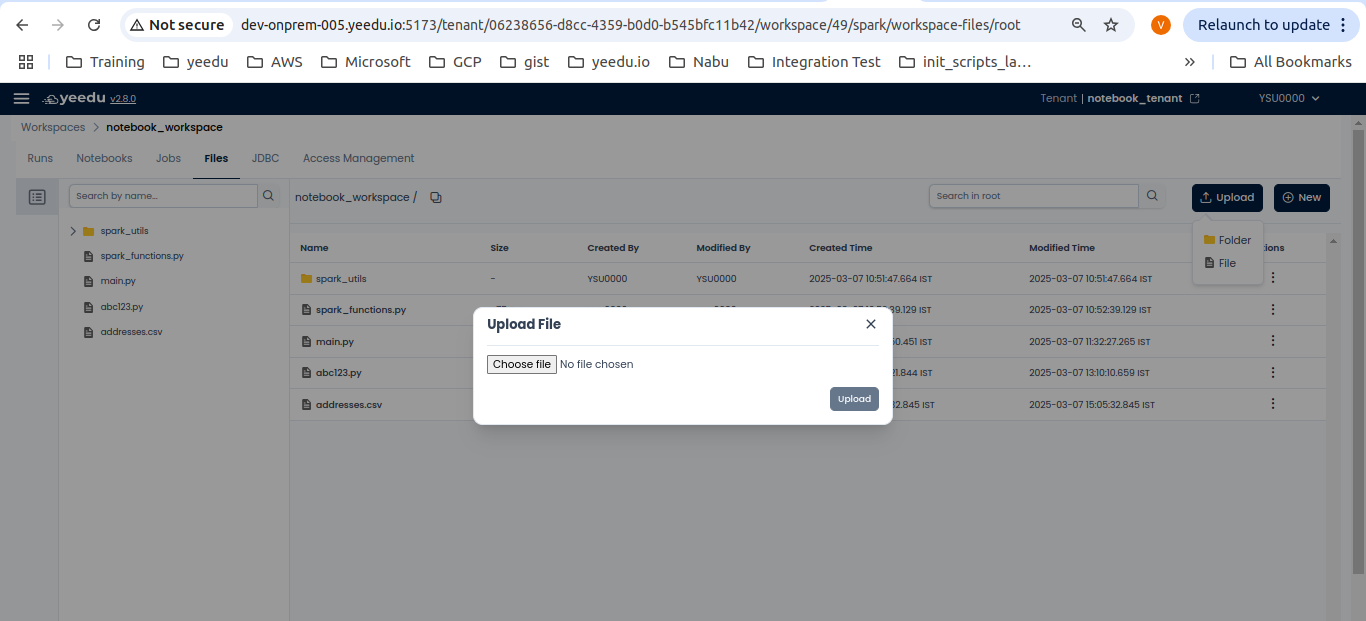Expand spark_utils folder in the tree
The height and width of the screenshot is (621, 1366).
[x=73, y=231]
